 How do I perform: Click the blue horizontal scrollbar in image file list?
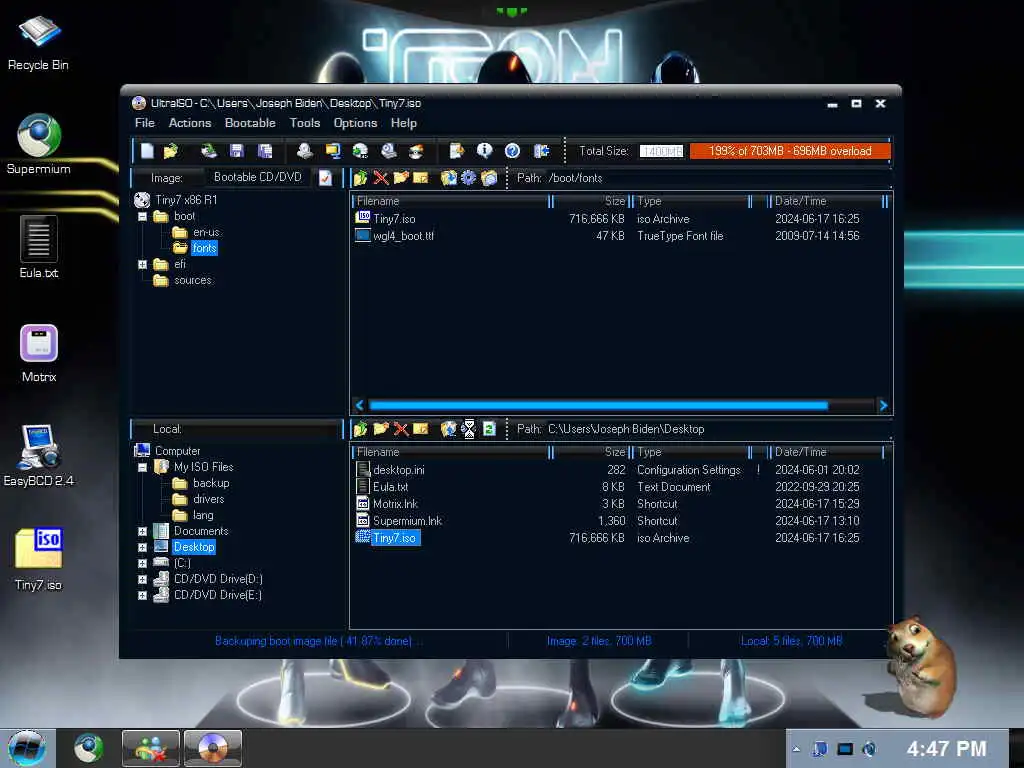[x=598, y=406]
